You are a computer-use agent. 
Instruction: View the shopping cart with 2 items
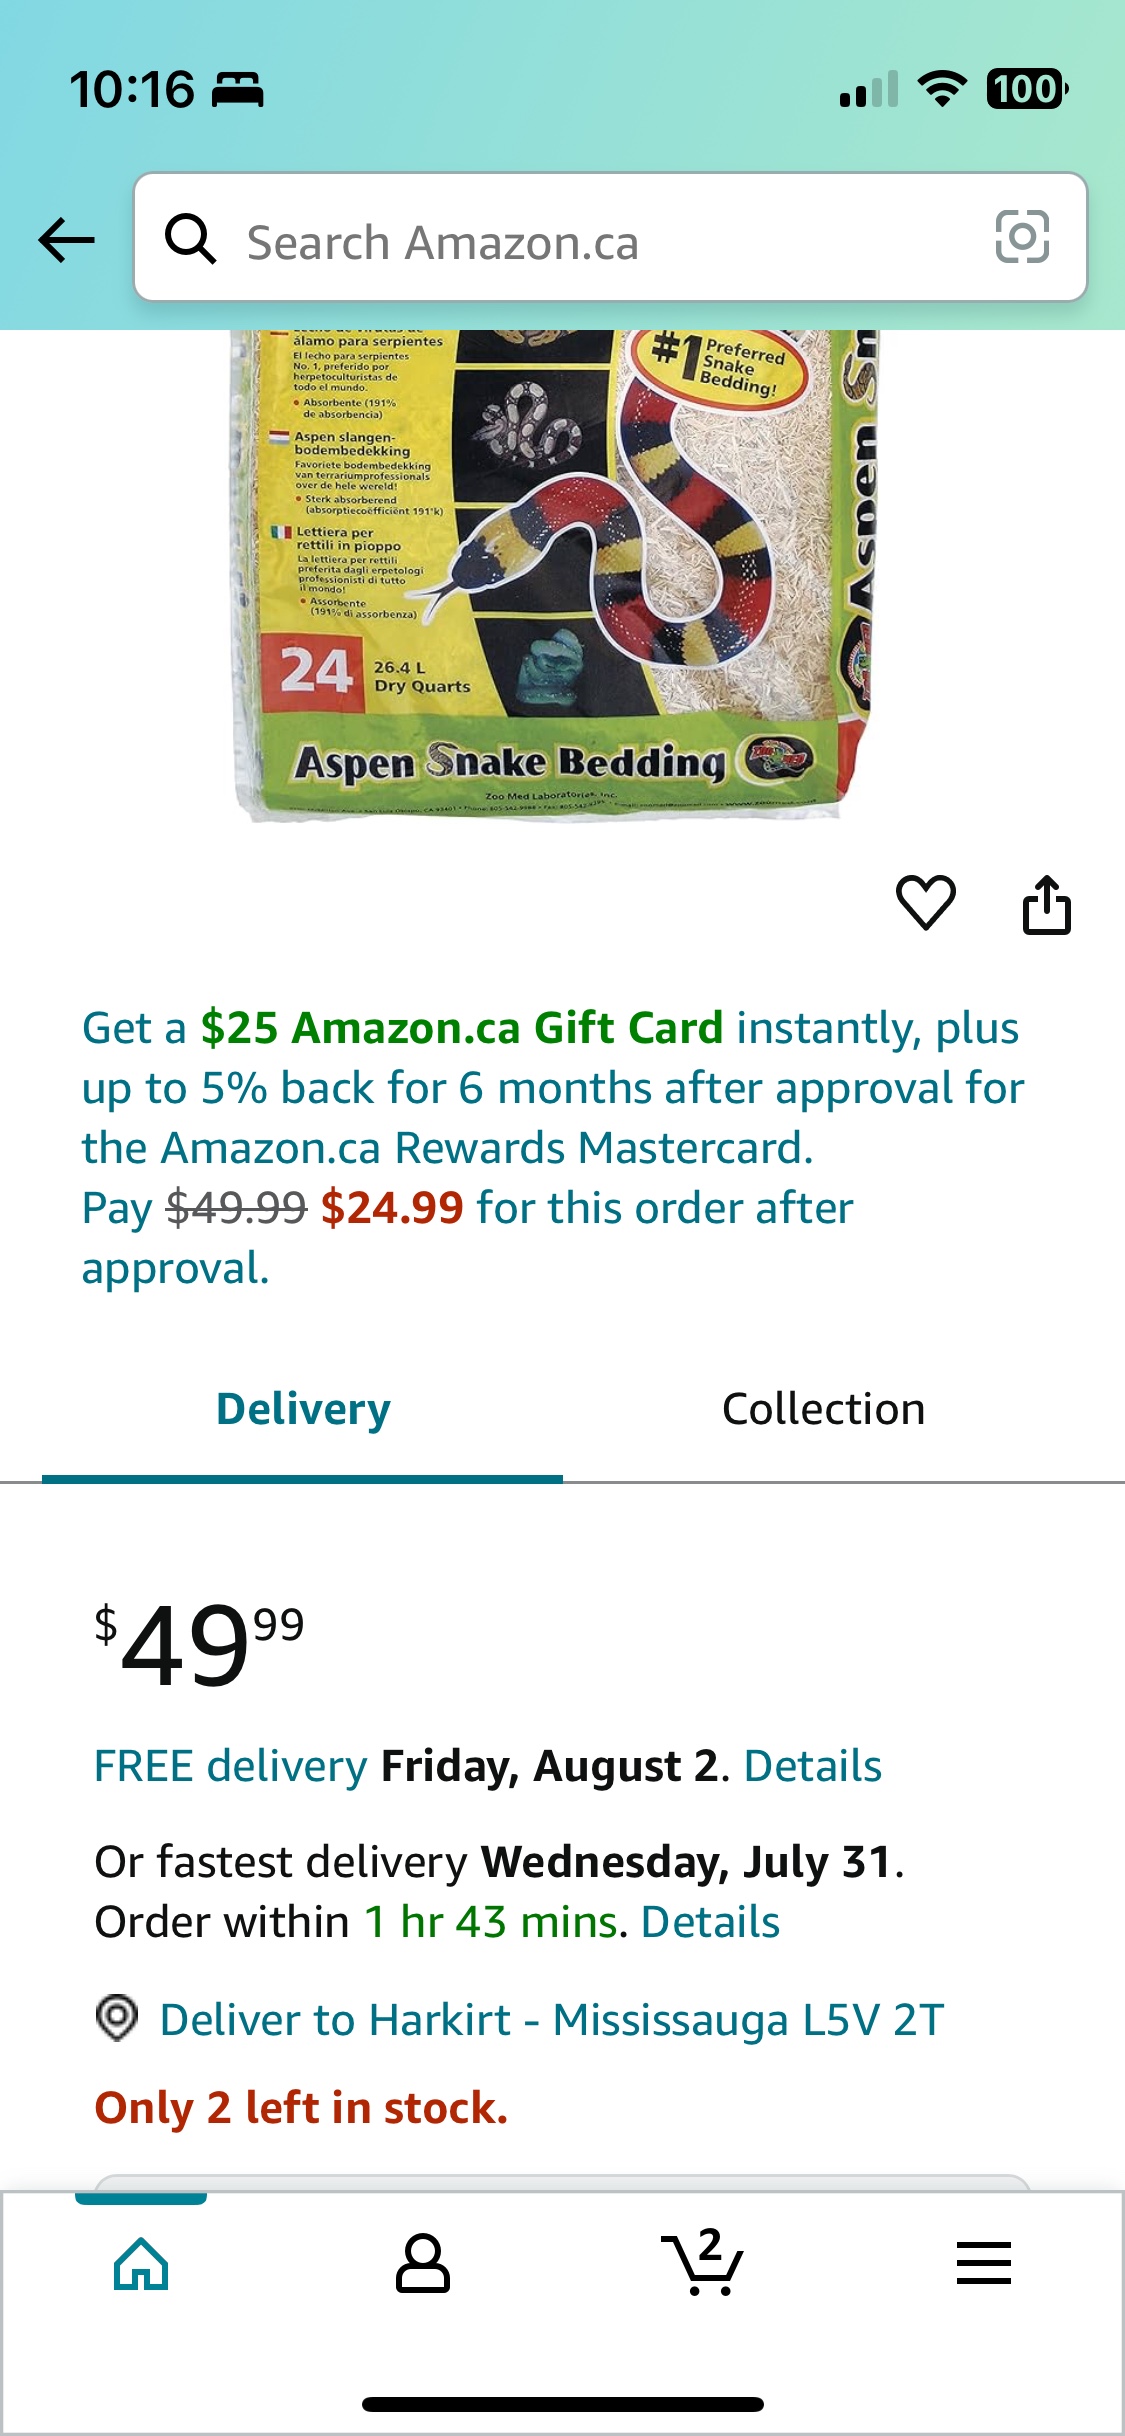tap(702, 2261)
